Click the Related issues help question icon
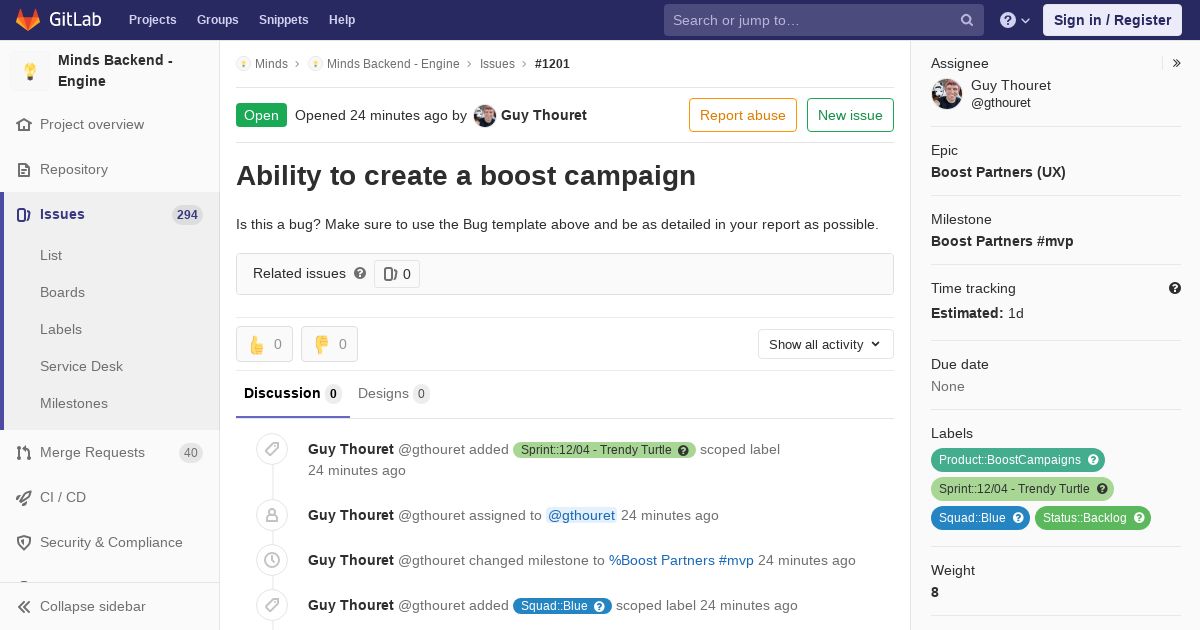 click(360, 273)
